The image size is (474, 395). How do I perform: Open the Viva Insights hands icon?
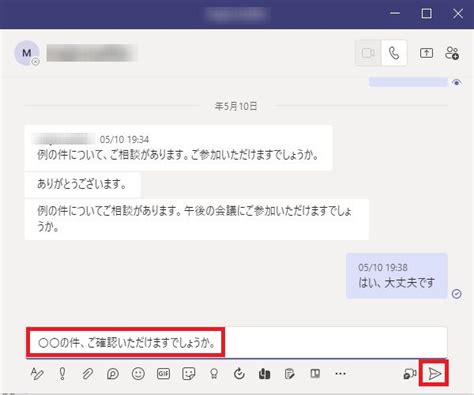point(264,374)
